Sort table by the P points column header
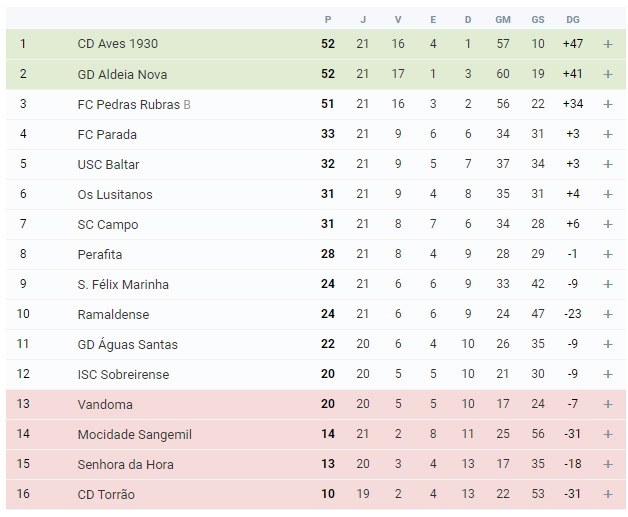The width and height of the screenshot is (628, 517). click(328, 20)
